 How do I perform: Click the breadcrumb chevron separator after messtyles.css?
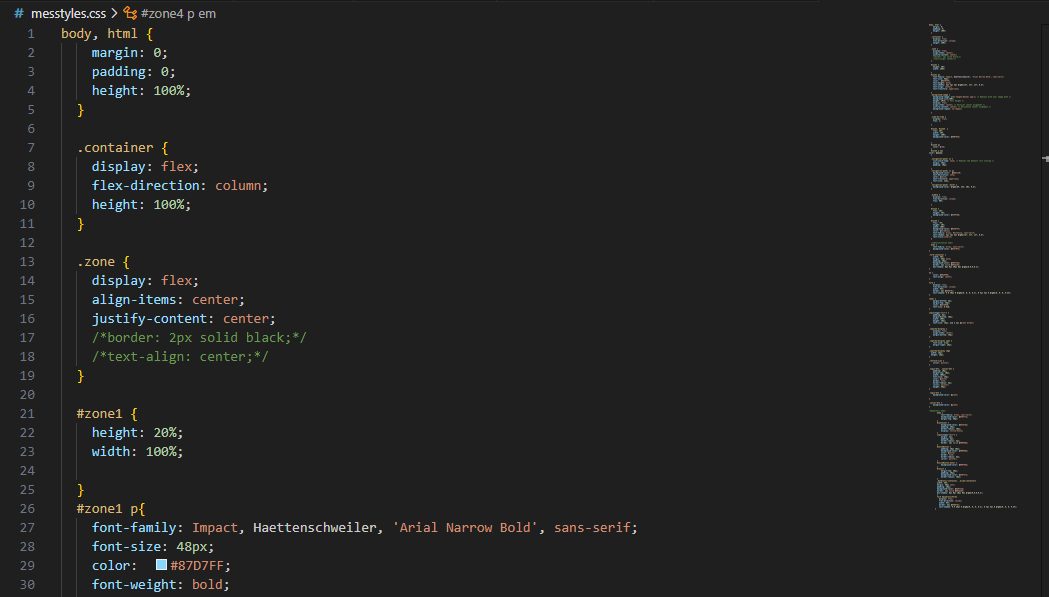(x=114, y=13)
